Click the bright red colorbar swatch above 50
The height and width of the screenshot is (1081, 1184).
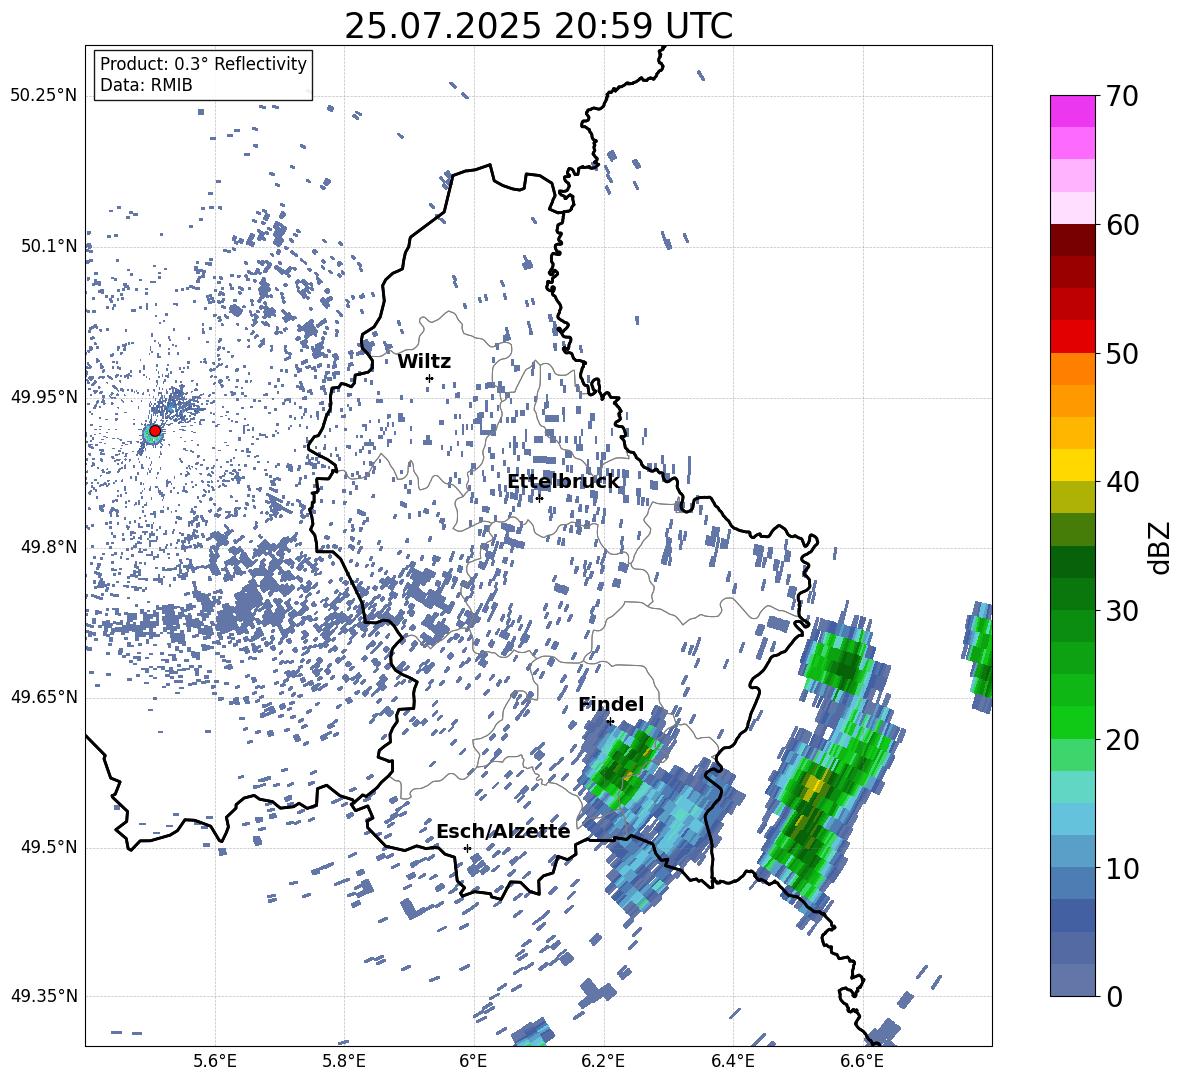coord(1072,337)
